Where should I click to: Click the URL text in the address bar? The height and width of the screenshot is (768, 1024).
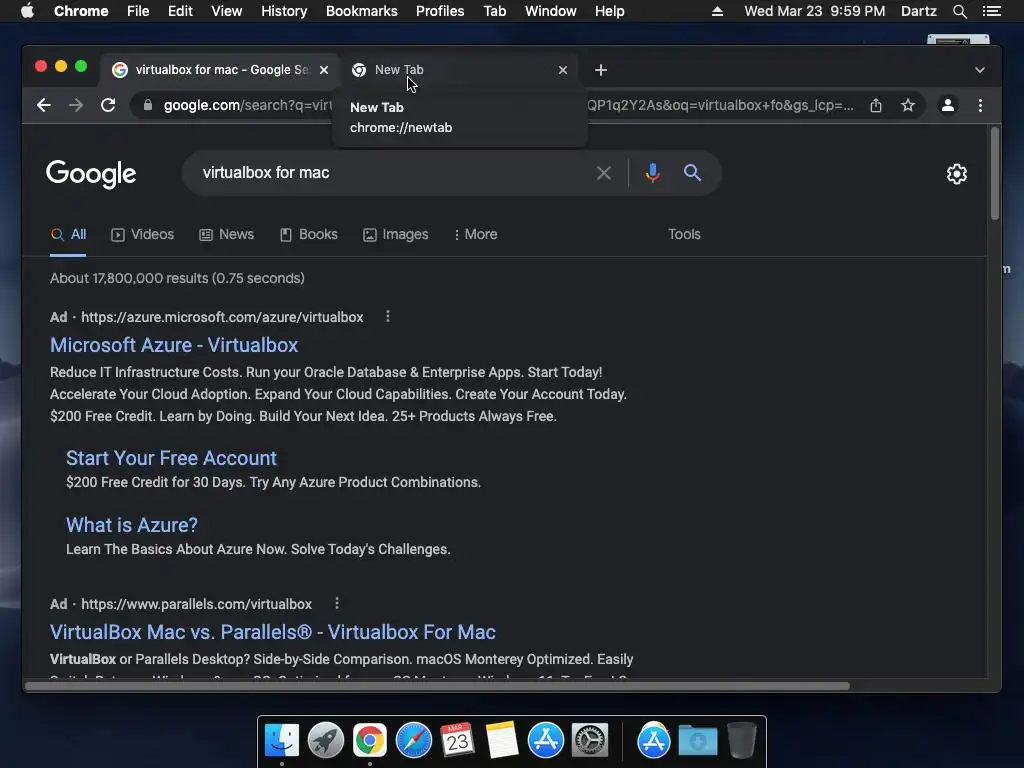(x=248, y=105)
